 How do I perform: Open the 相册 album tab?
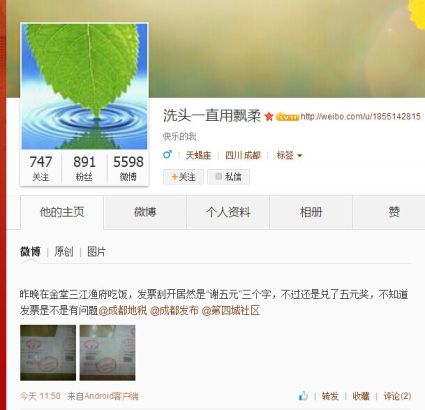311,212
